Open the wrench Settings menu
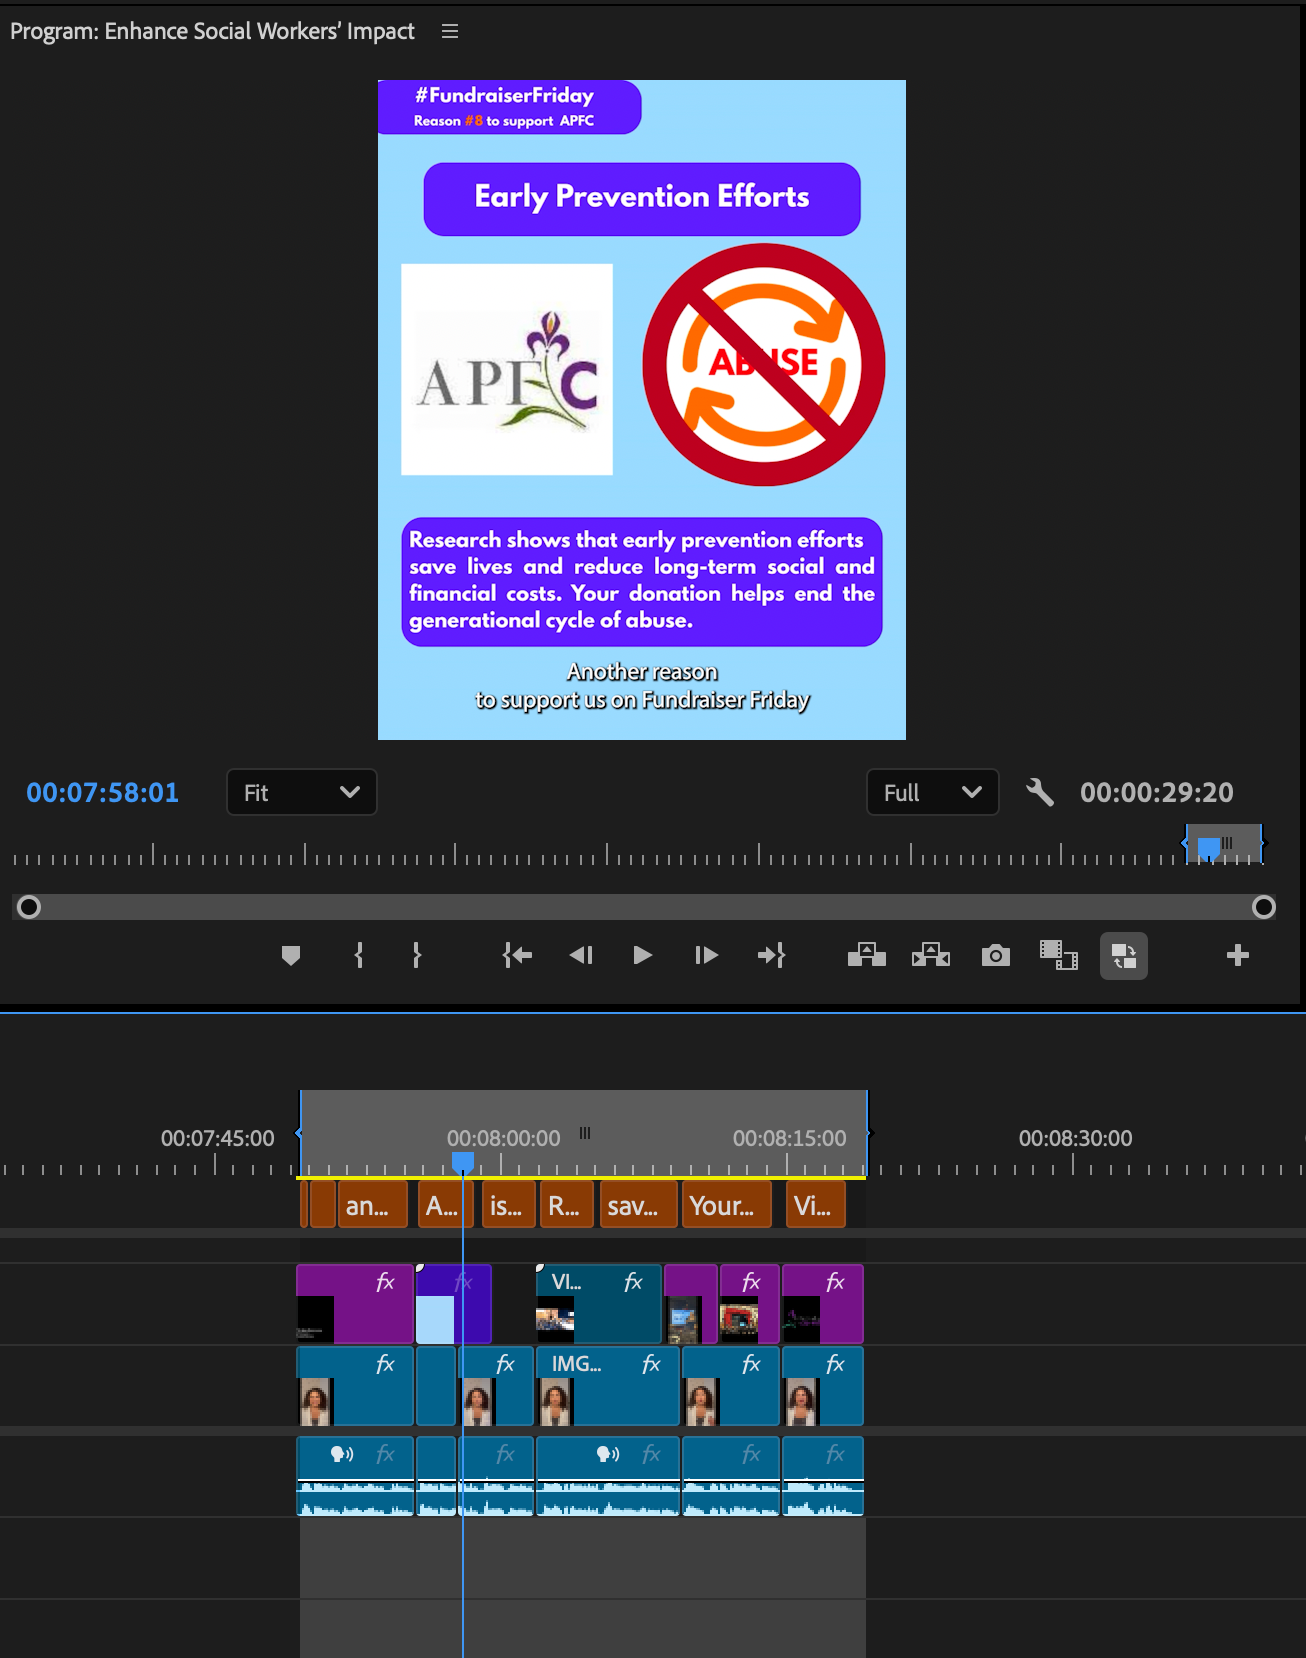The height and width of the screenshot is (1658, 1306). click(x=1040, y=792)
